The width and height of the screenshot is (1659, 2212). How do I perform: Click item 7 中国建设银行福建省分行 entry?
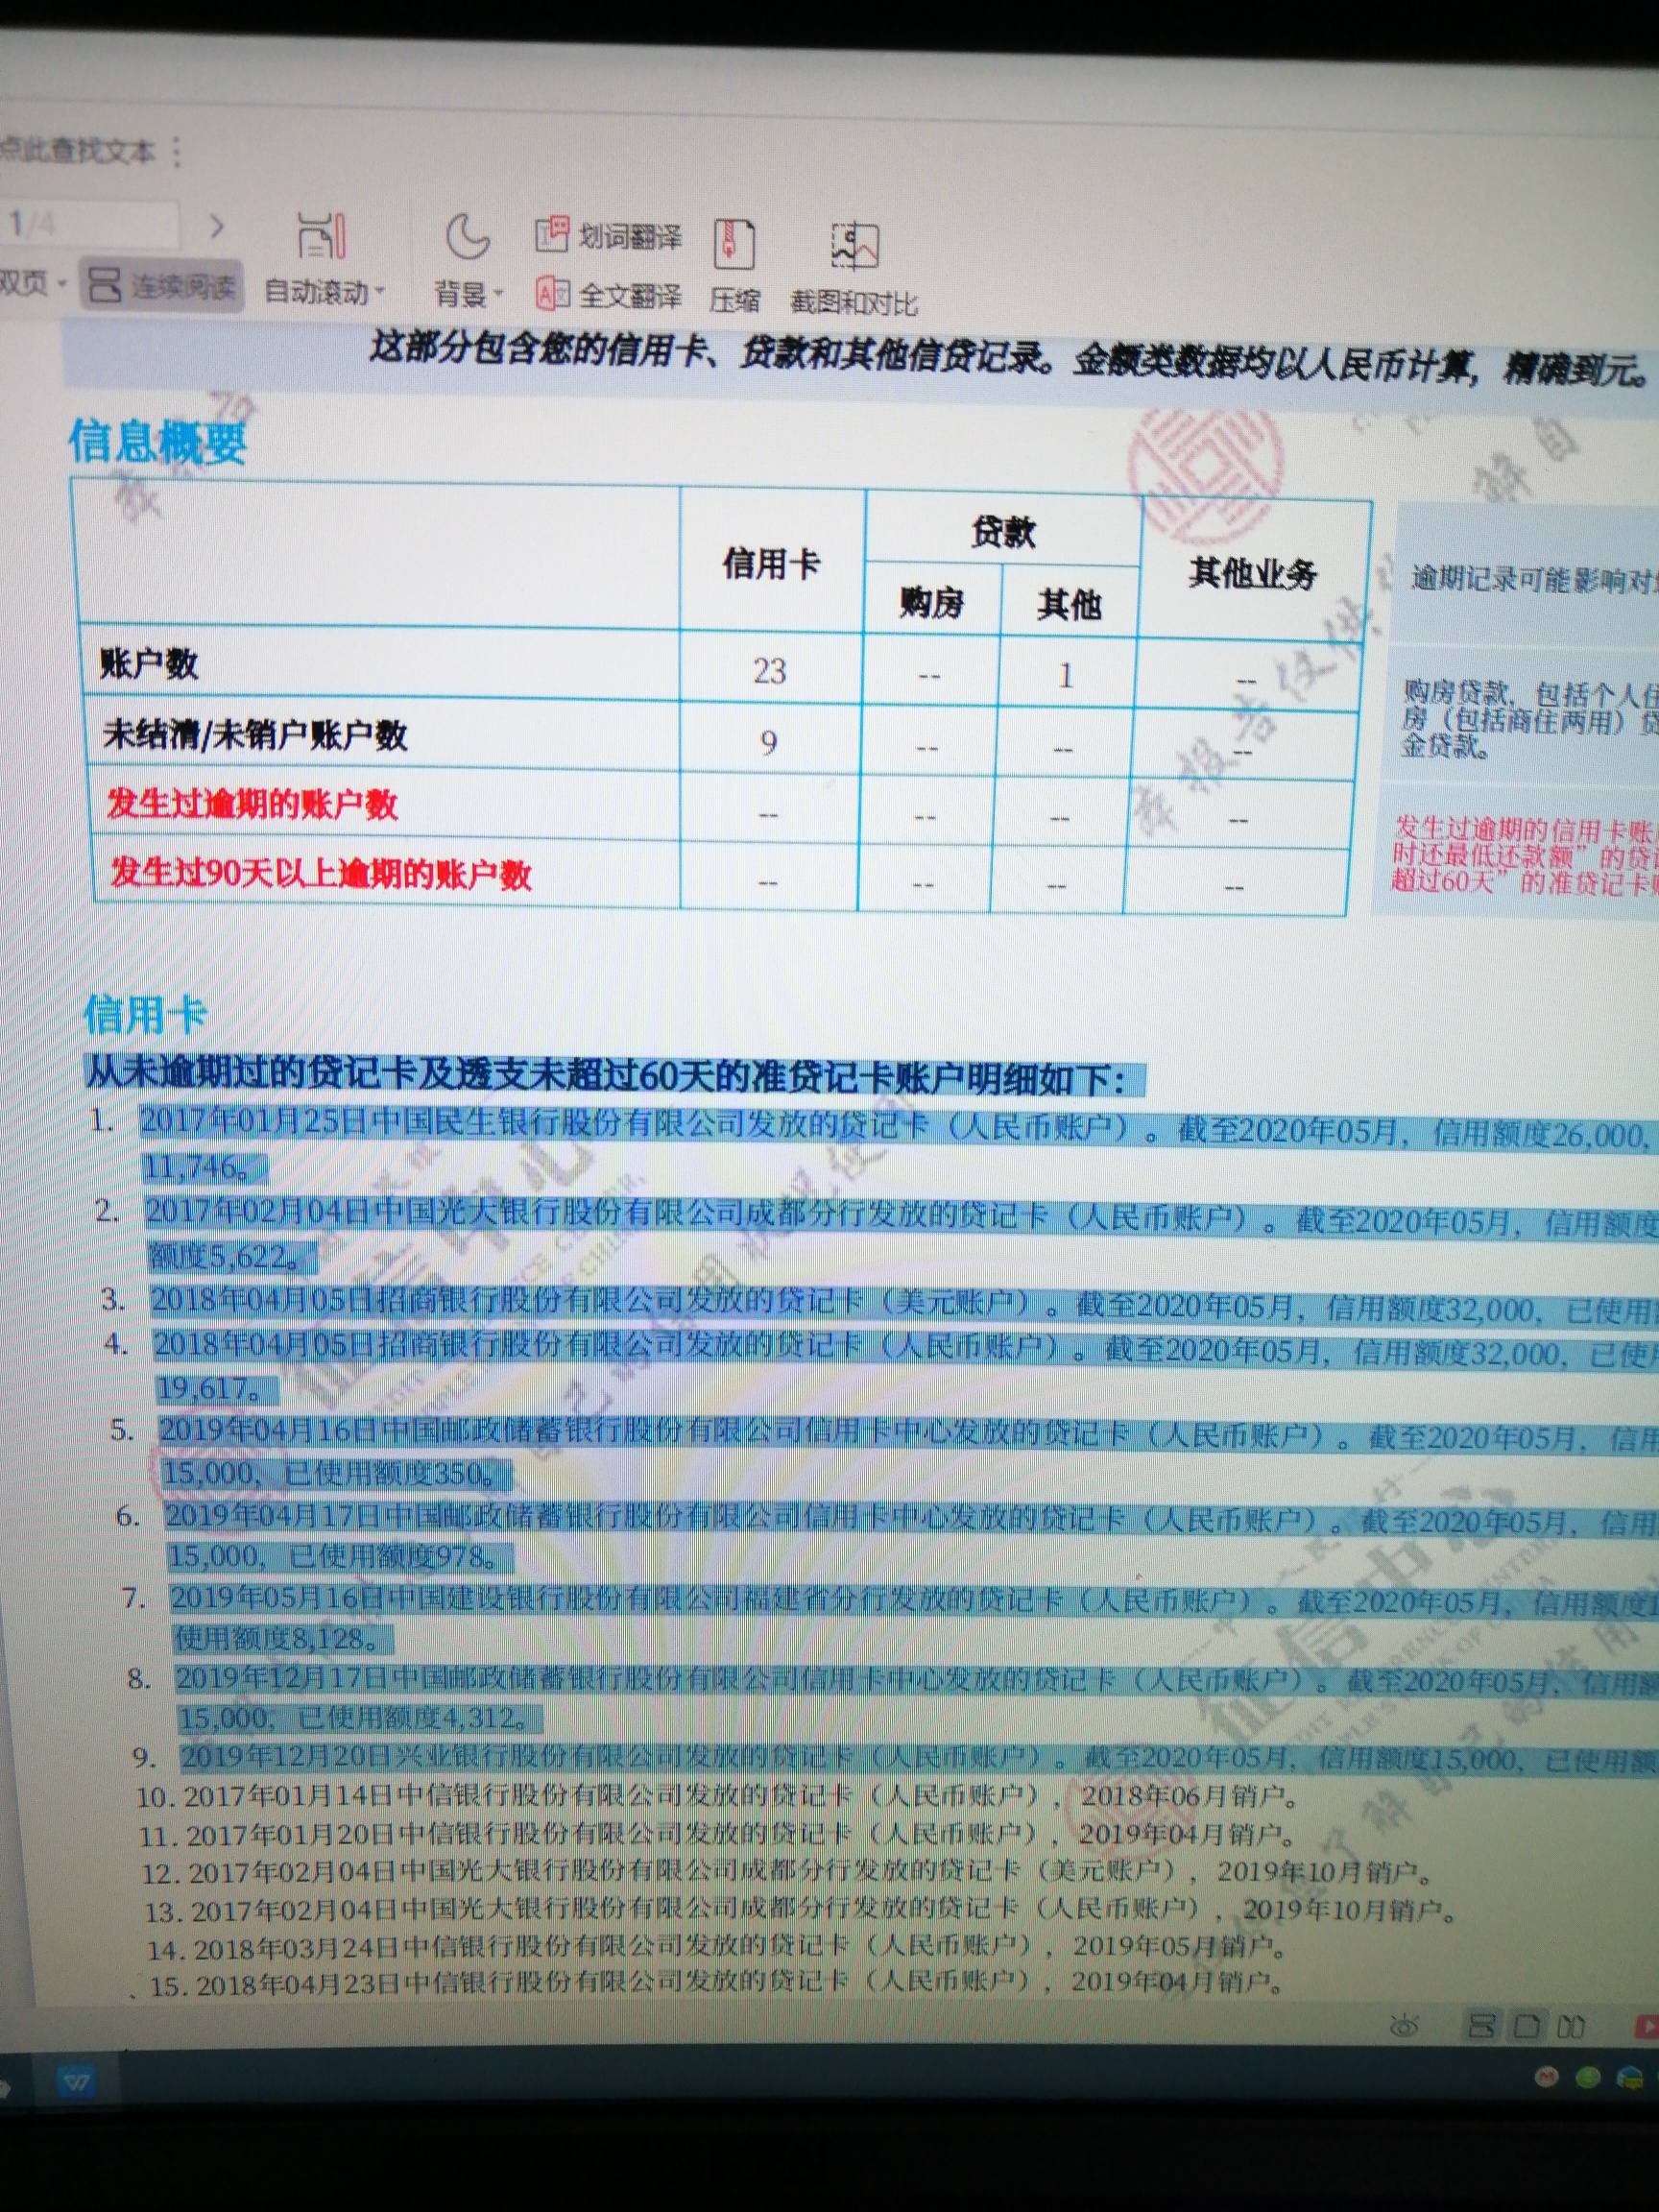tap(914, 1620)
